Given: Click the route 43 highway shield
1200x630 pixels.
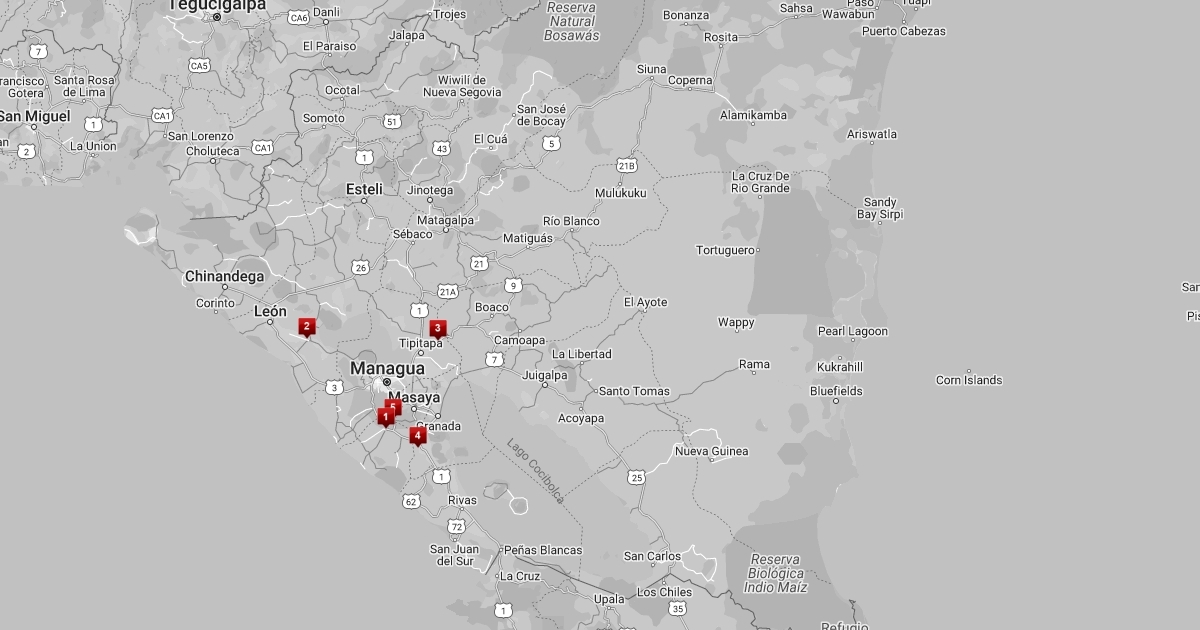Looking at the screenshot, I should pyautogui.click(x=441, y=148).
